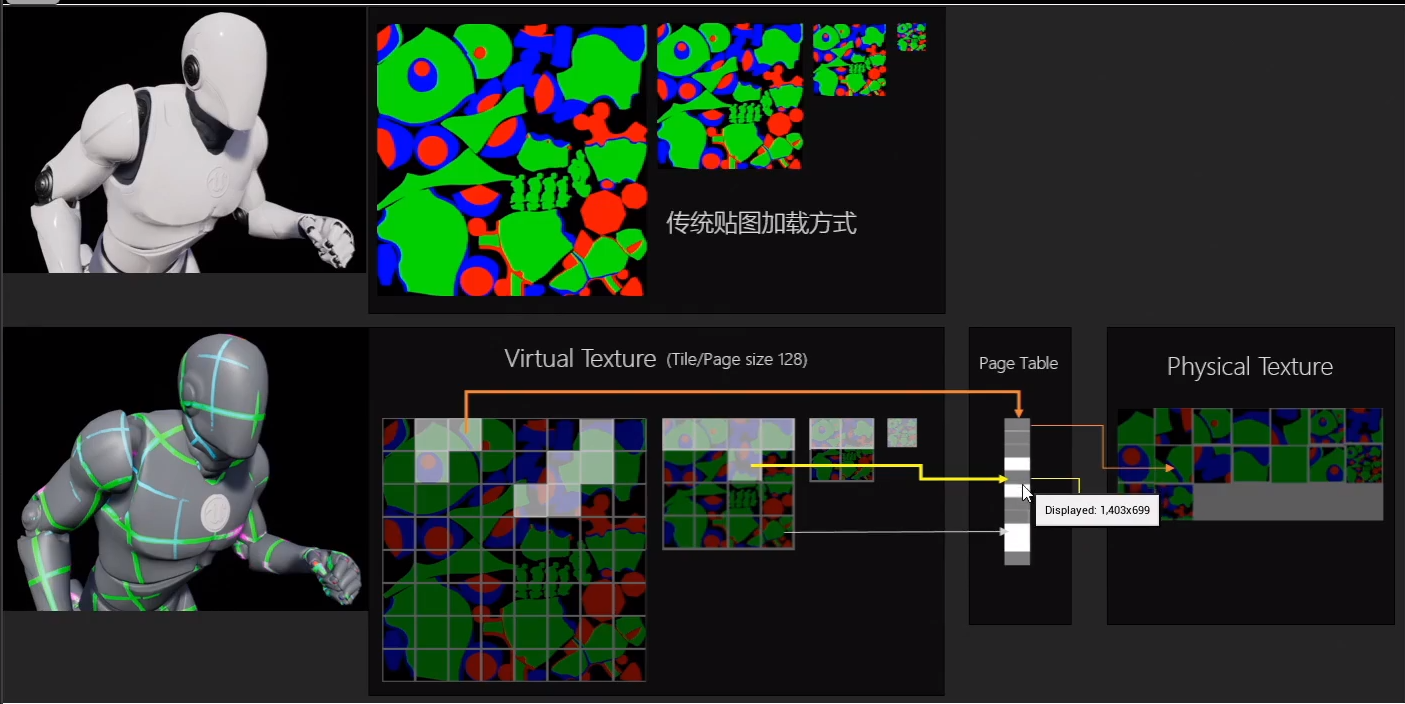The image size is (1405, 704).
Task: Select the Physical Texture panel title
Action: tap(1249, 367)
